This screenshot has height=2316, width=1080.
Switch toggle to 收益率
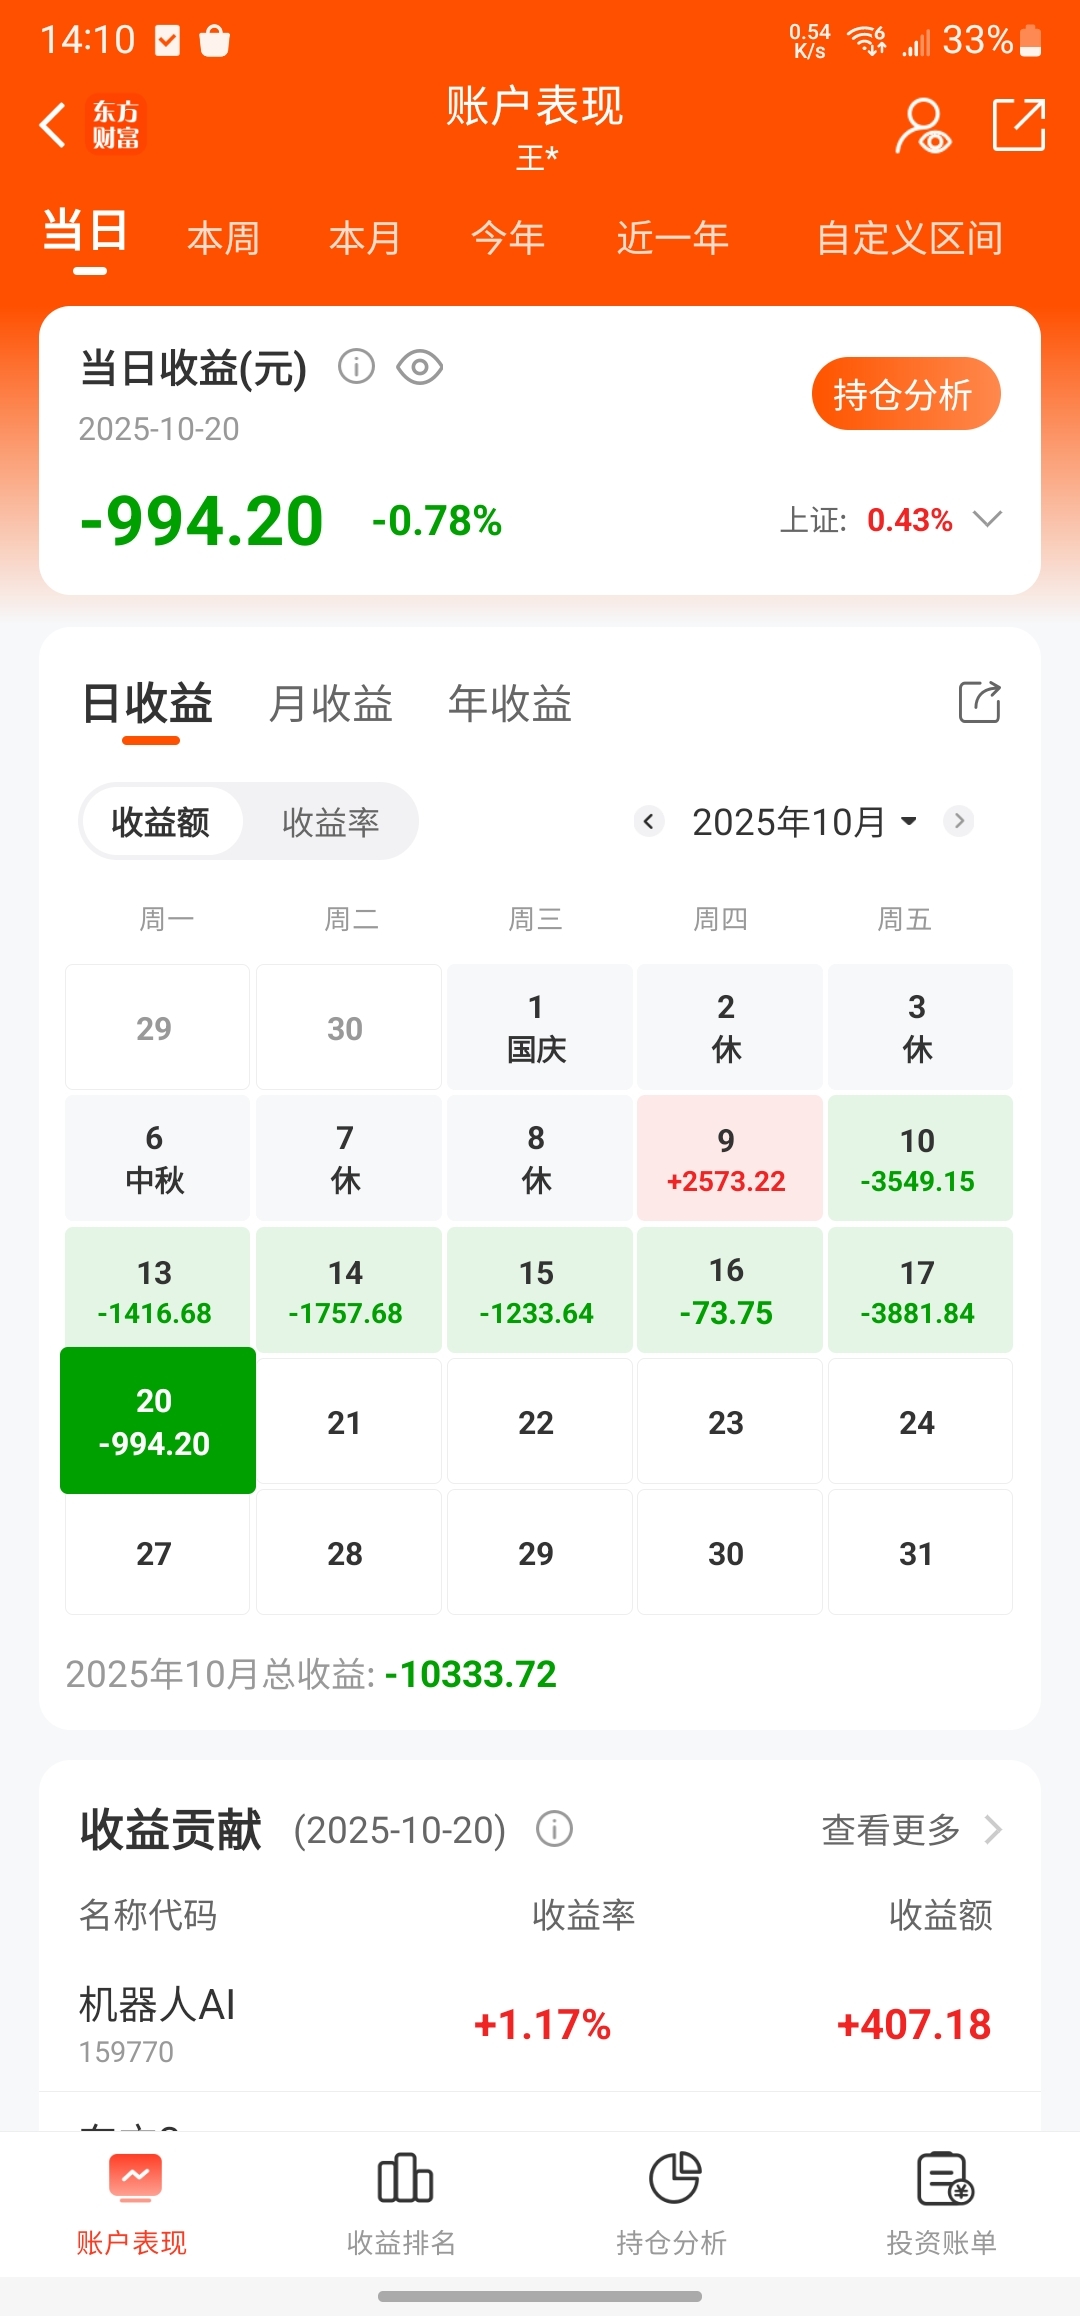pyautogui.click(x=330, y=822)
